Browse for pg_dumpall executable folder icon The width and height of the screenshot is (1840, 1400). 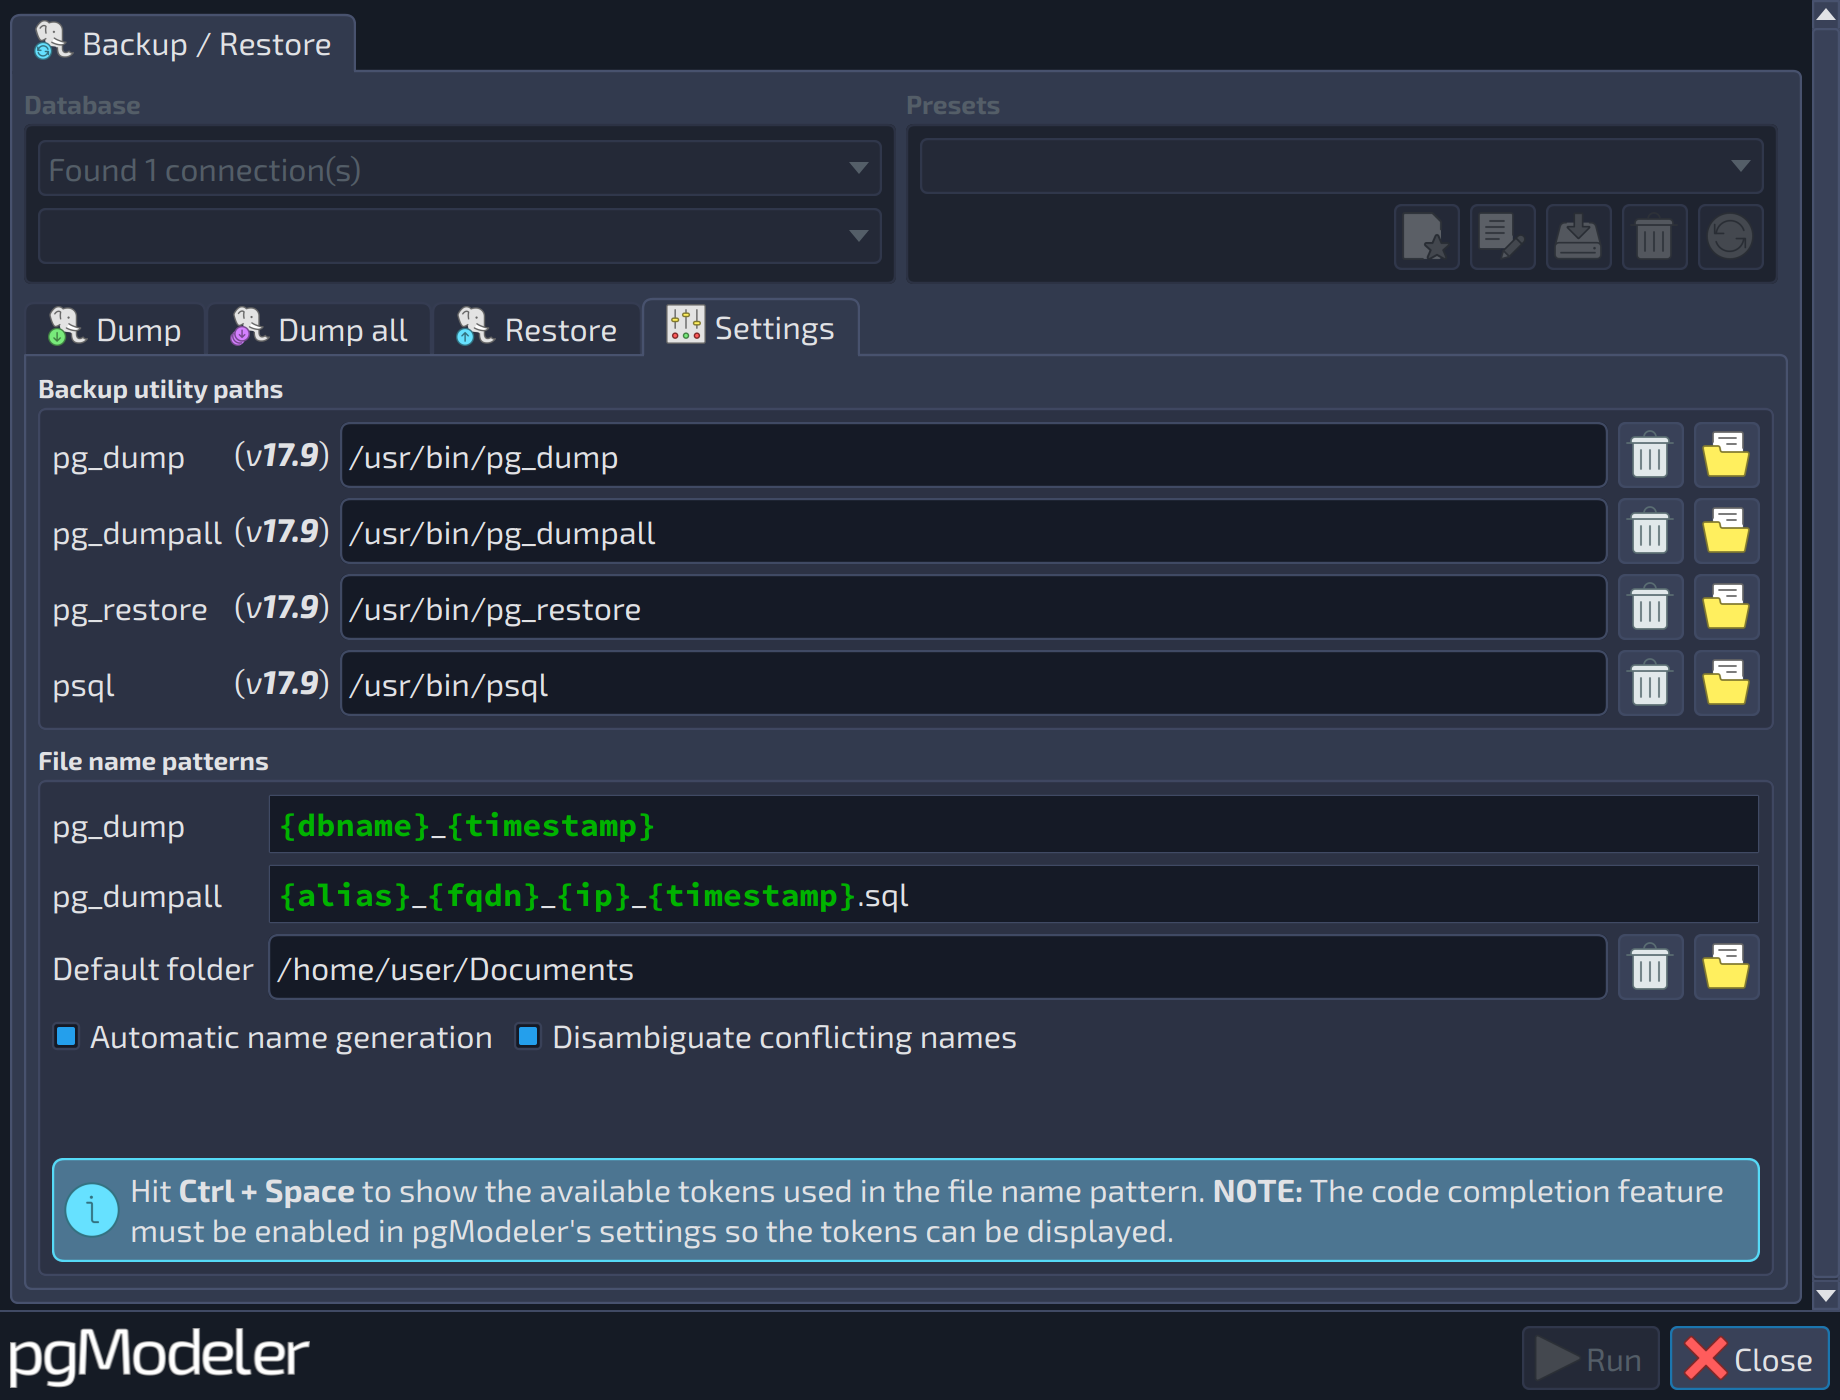click(x=1726, y=532)
